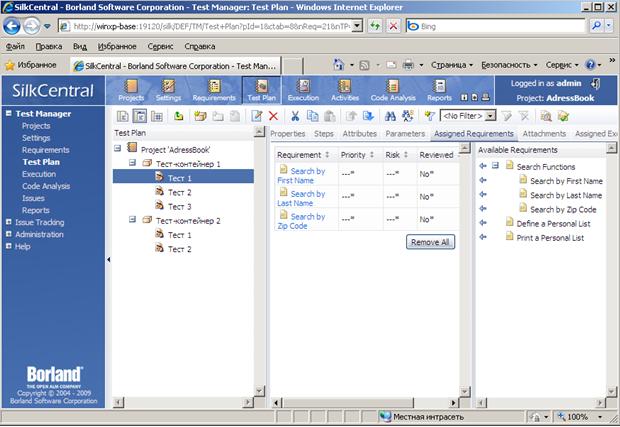This screenshot has width=620, height=427.
Task: Open the Settings module icon
Action: [168, 90]
